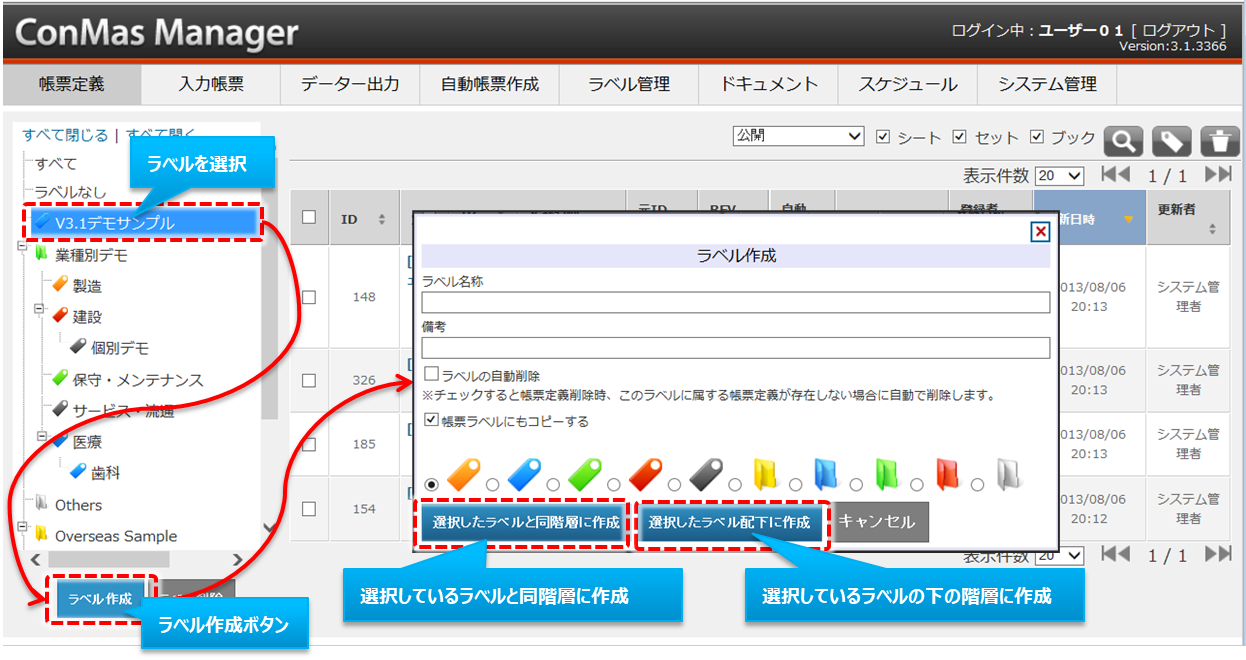This screenshot has width=1246, height=660.
Task: Open the top 表示件数 dropdown
Action: coord(1059,176)
